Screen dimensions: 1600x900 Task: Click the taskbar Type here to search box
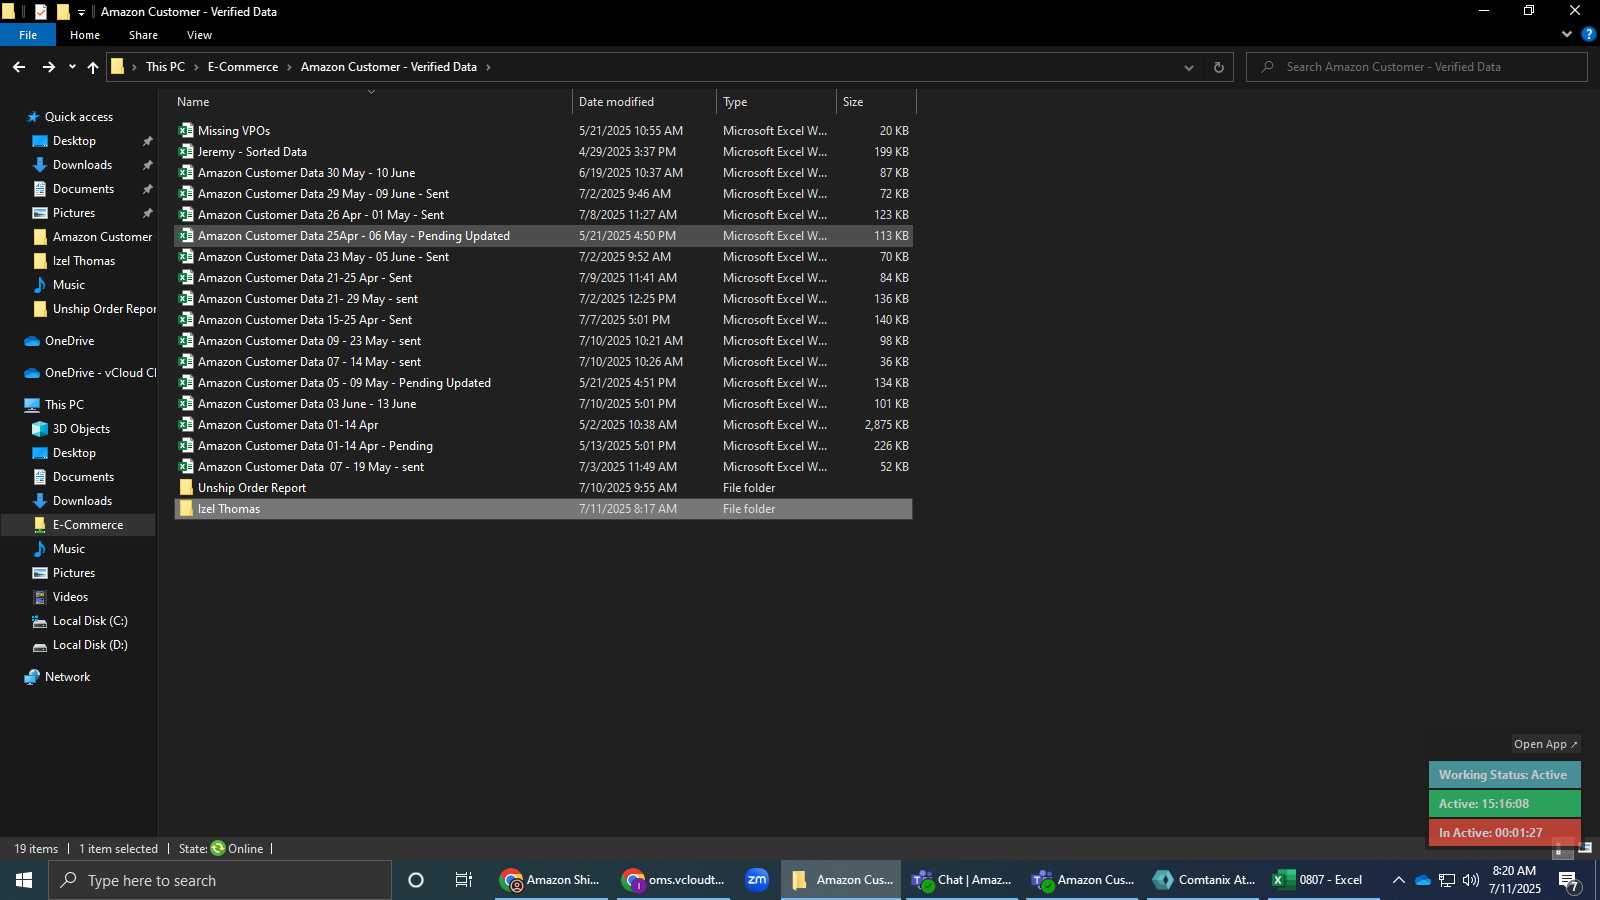click(x=220, y=880)
